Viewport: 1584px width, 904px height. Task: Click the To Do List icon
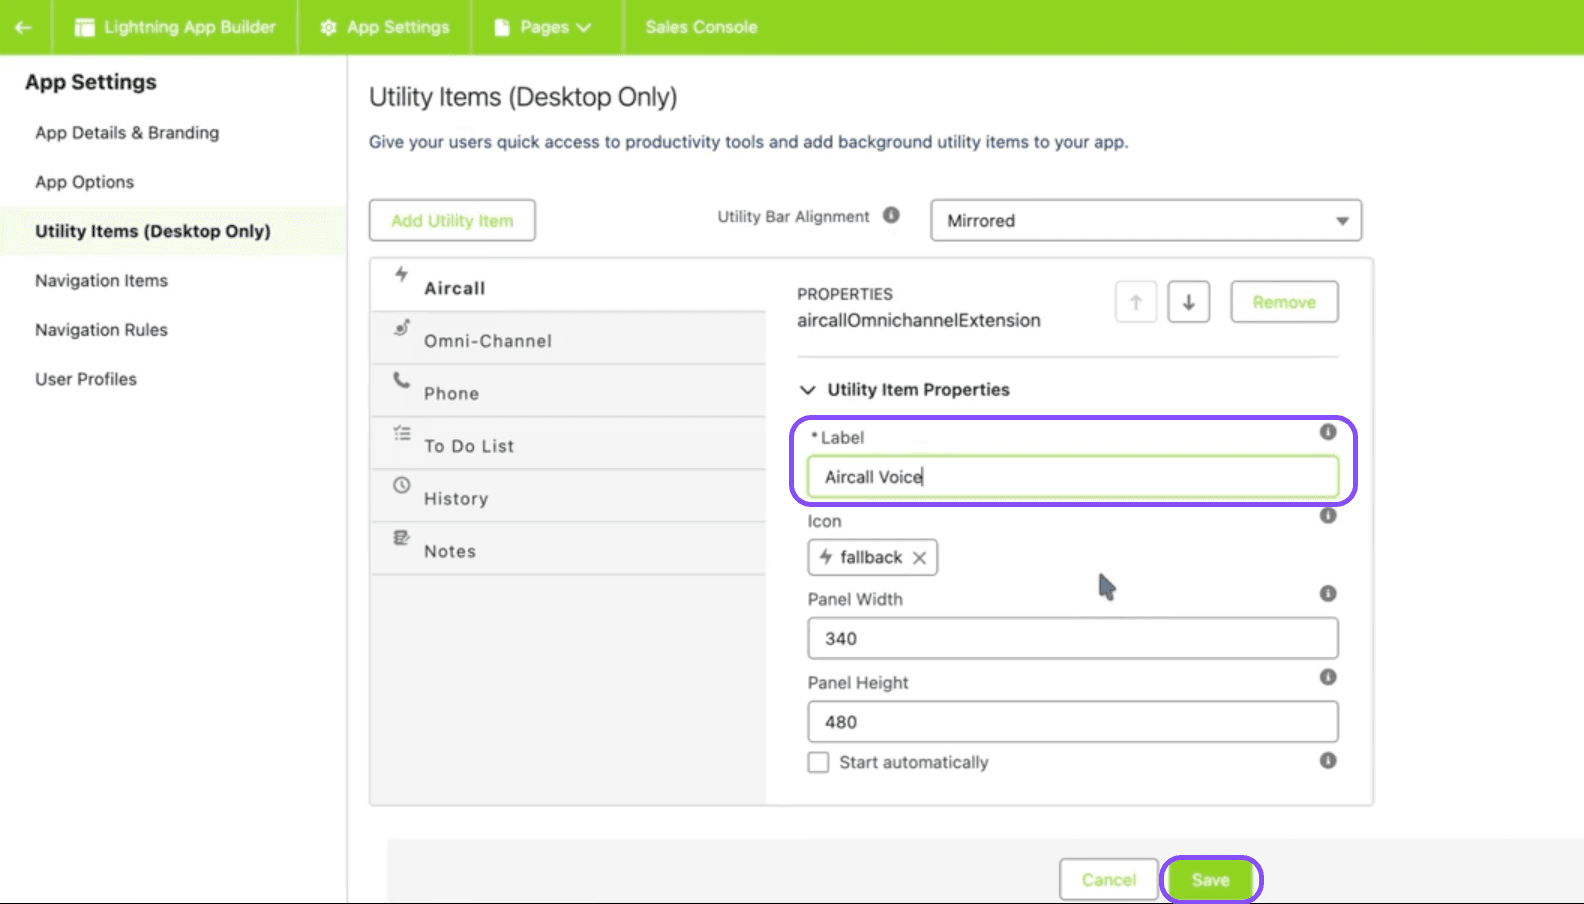401,433
